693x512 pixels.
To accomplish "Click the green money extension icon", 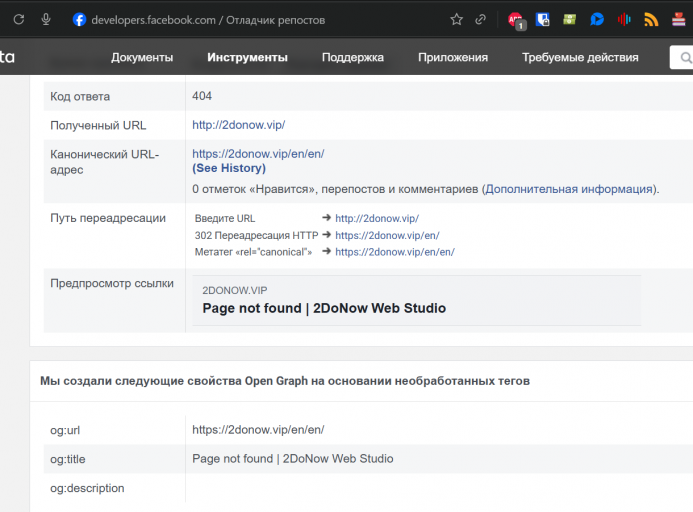I will click(x=570, y=19).
